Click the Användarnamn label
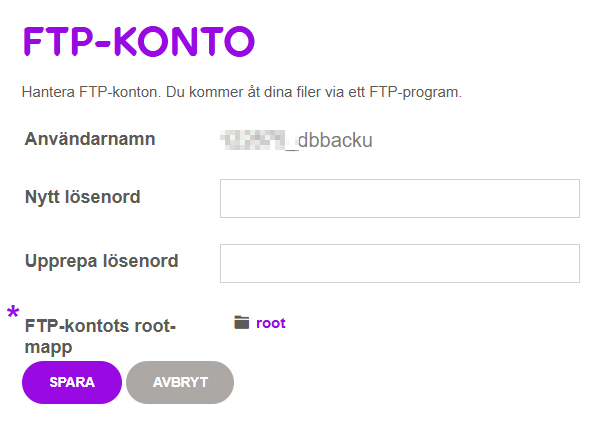606x428 pixels. [x=89, y=139]
